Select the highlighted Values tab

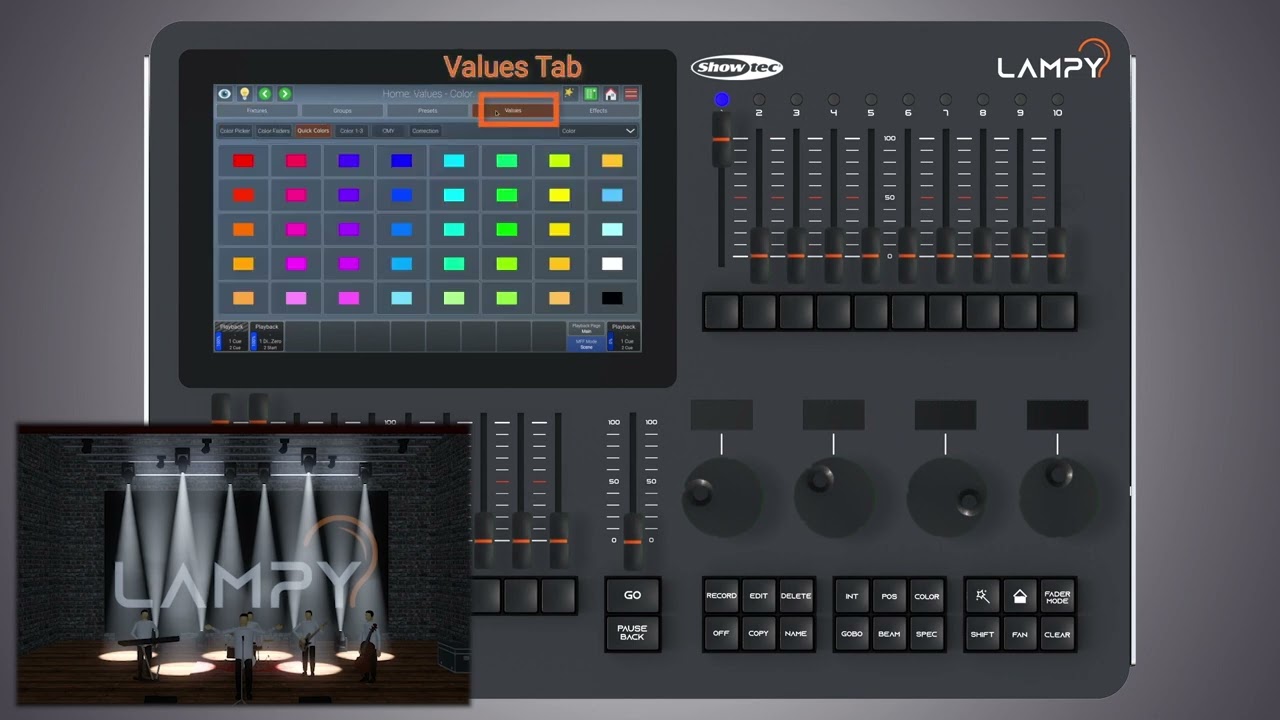coord(513,111)
